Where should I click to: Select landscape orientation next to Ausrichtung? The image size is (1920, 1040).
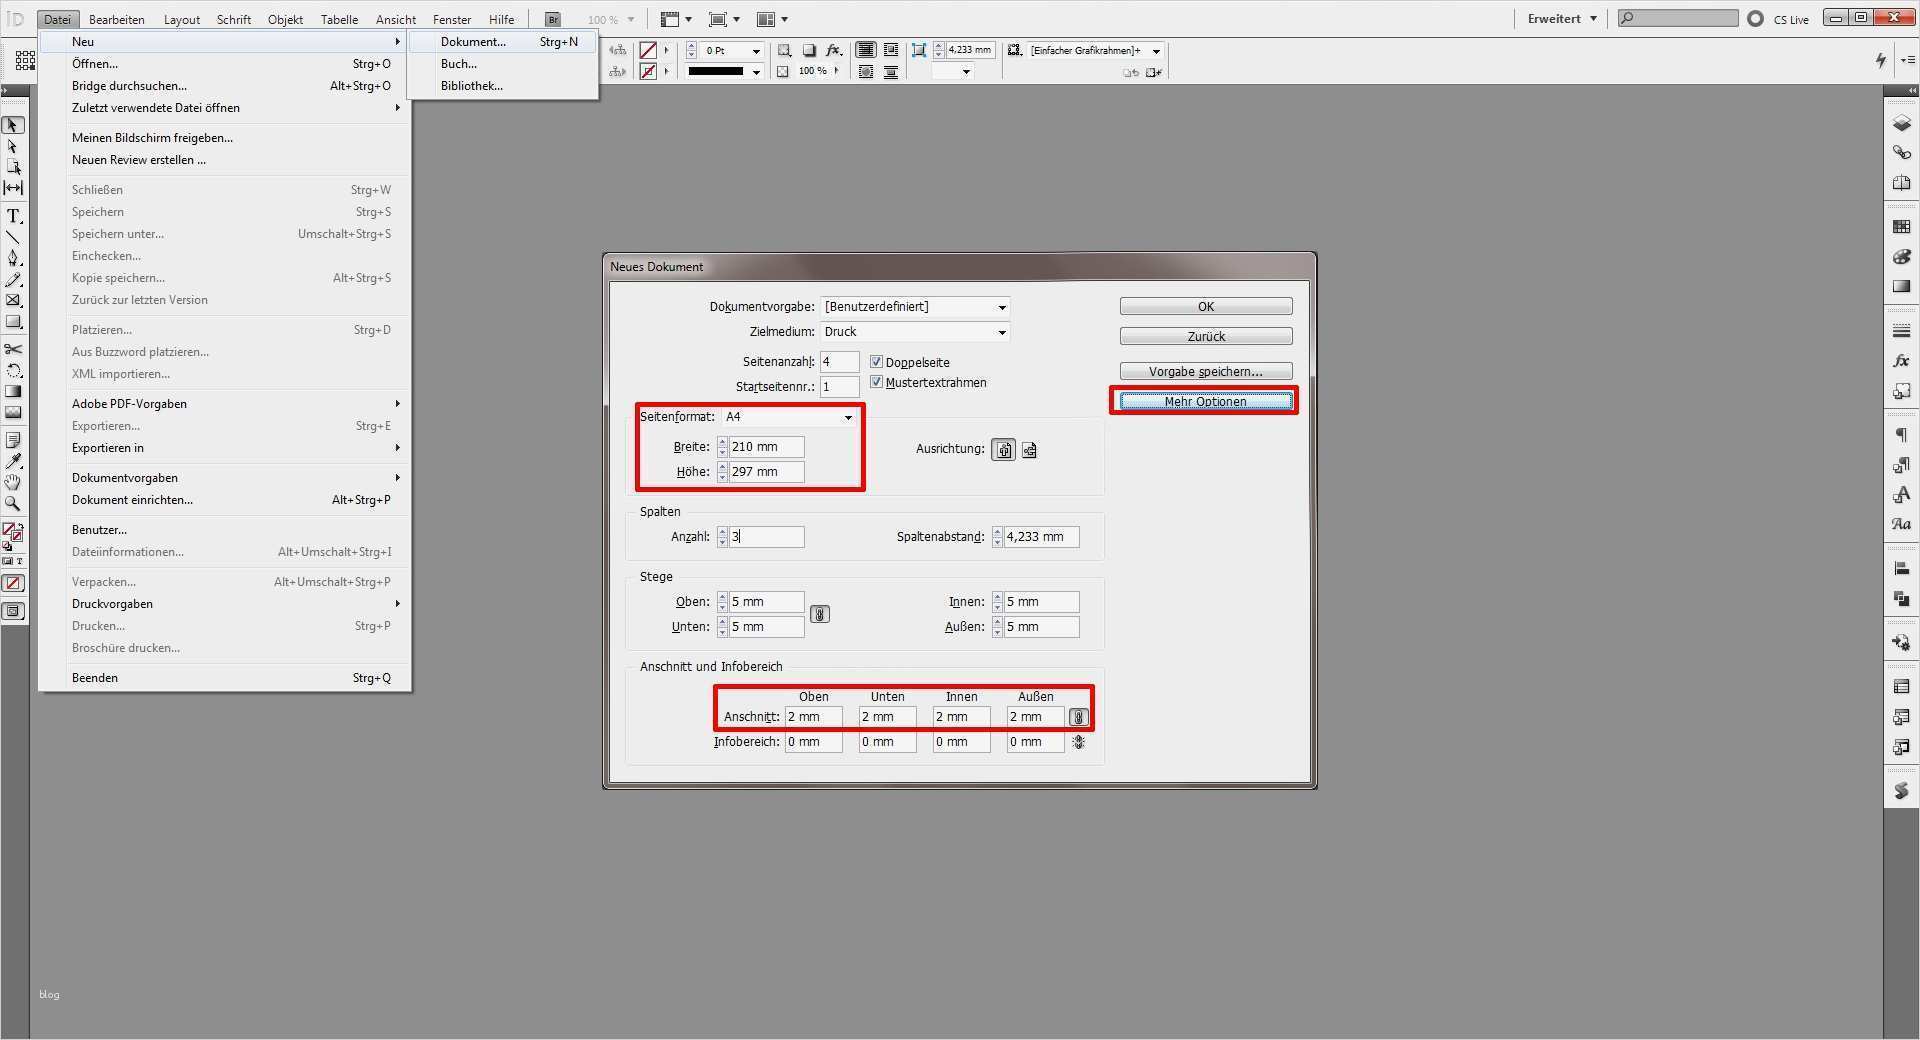1029,449
